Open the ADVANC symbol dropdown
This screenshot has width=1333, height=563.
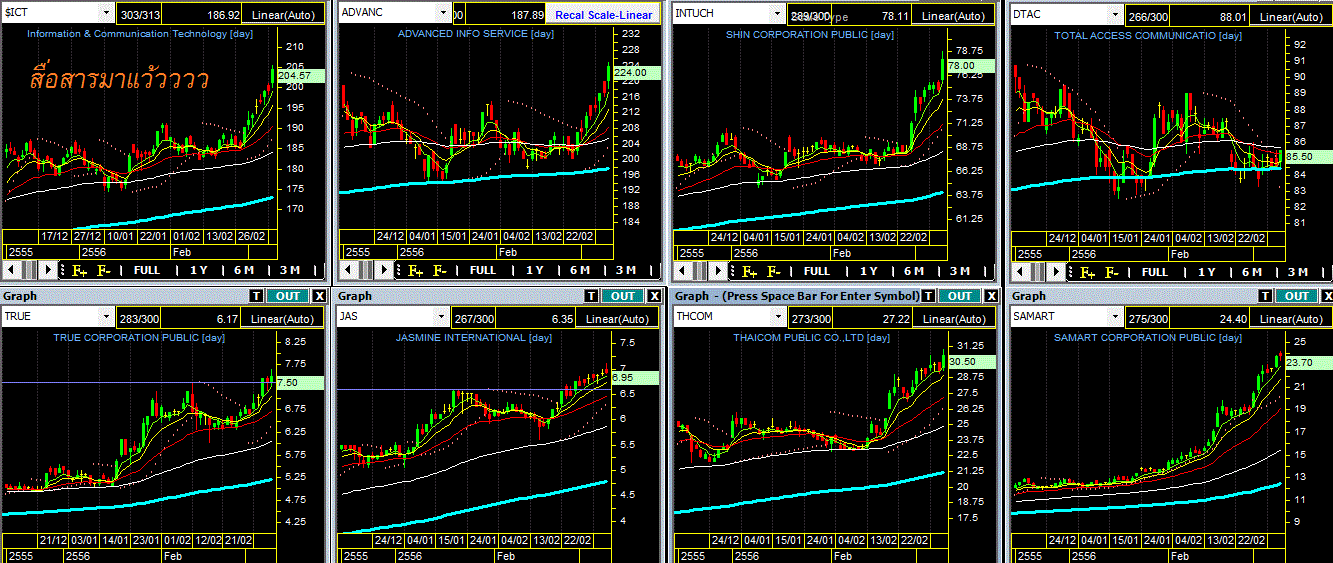pos(443,13)
